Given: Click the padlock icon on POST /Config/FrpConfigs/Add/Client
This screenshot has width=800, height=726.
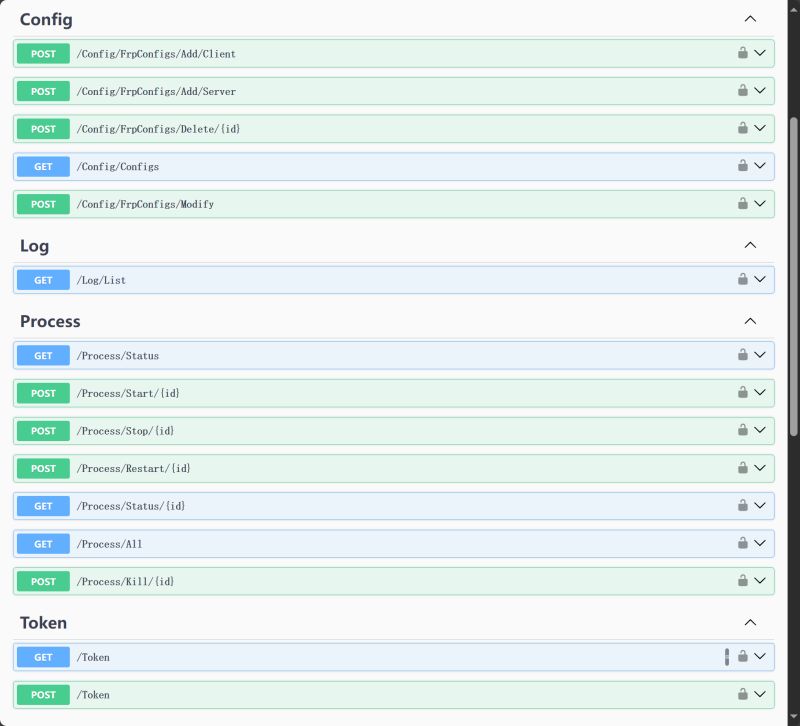Looking at the screenshot, I should [x=742, y=53].
